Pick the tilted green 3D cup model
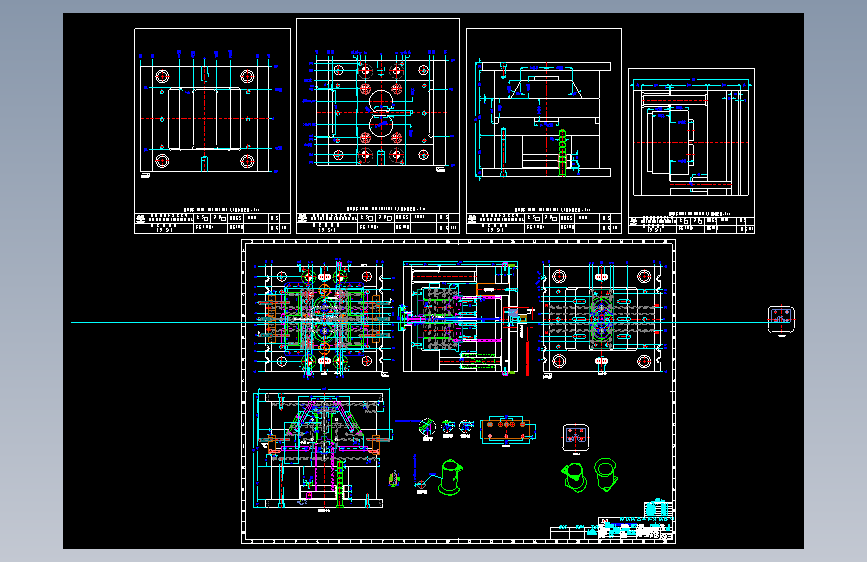 click(574, 477)
